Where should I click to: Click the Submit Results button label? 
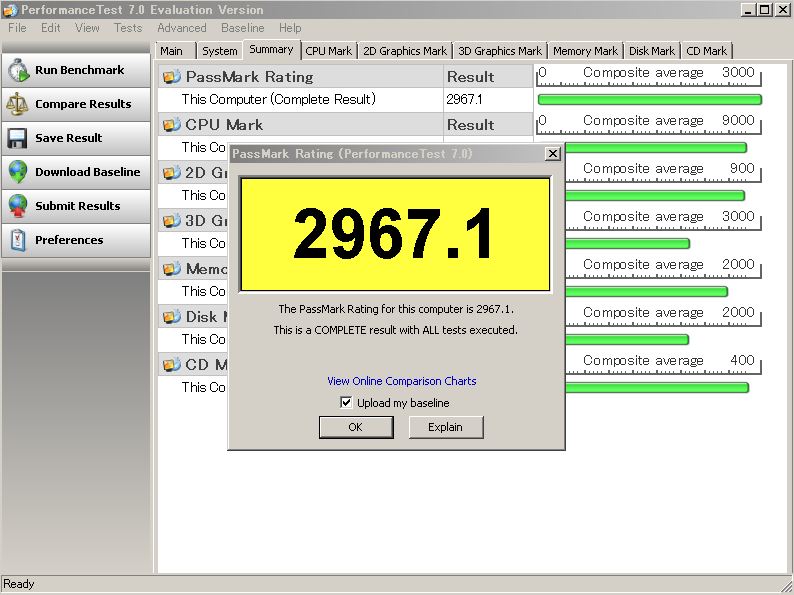tap(77, 206)
